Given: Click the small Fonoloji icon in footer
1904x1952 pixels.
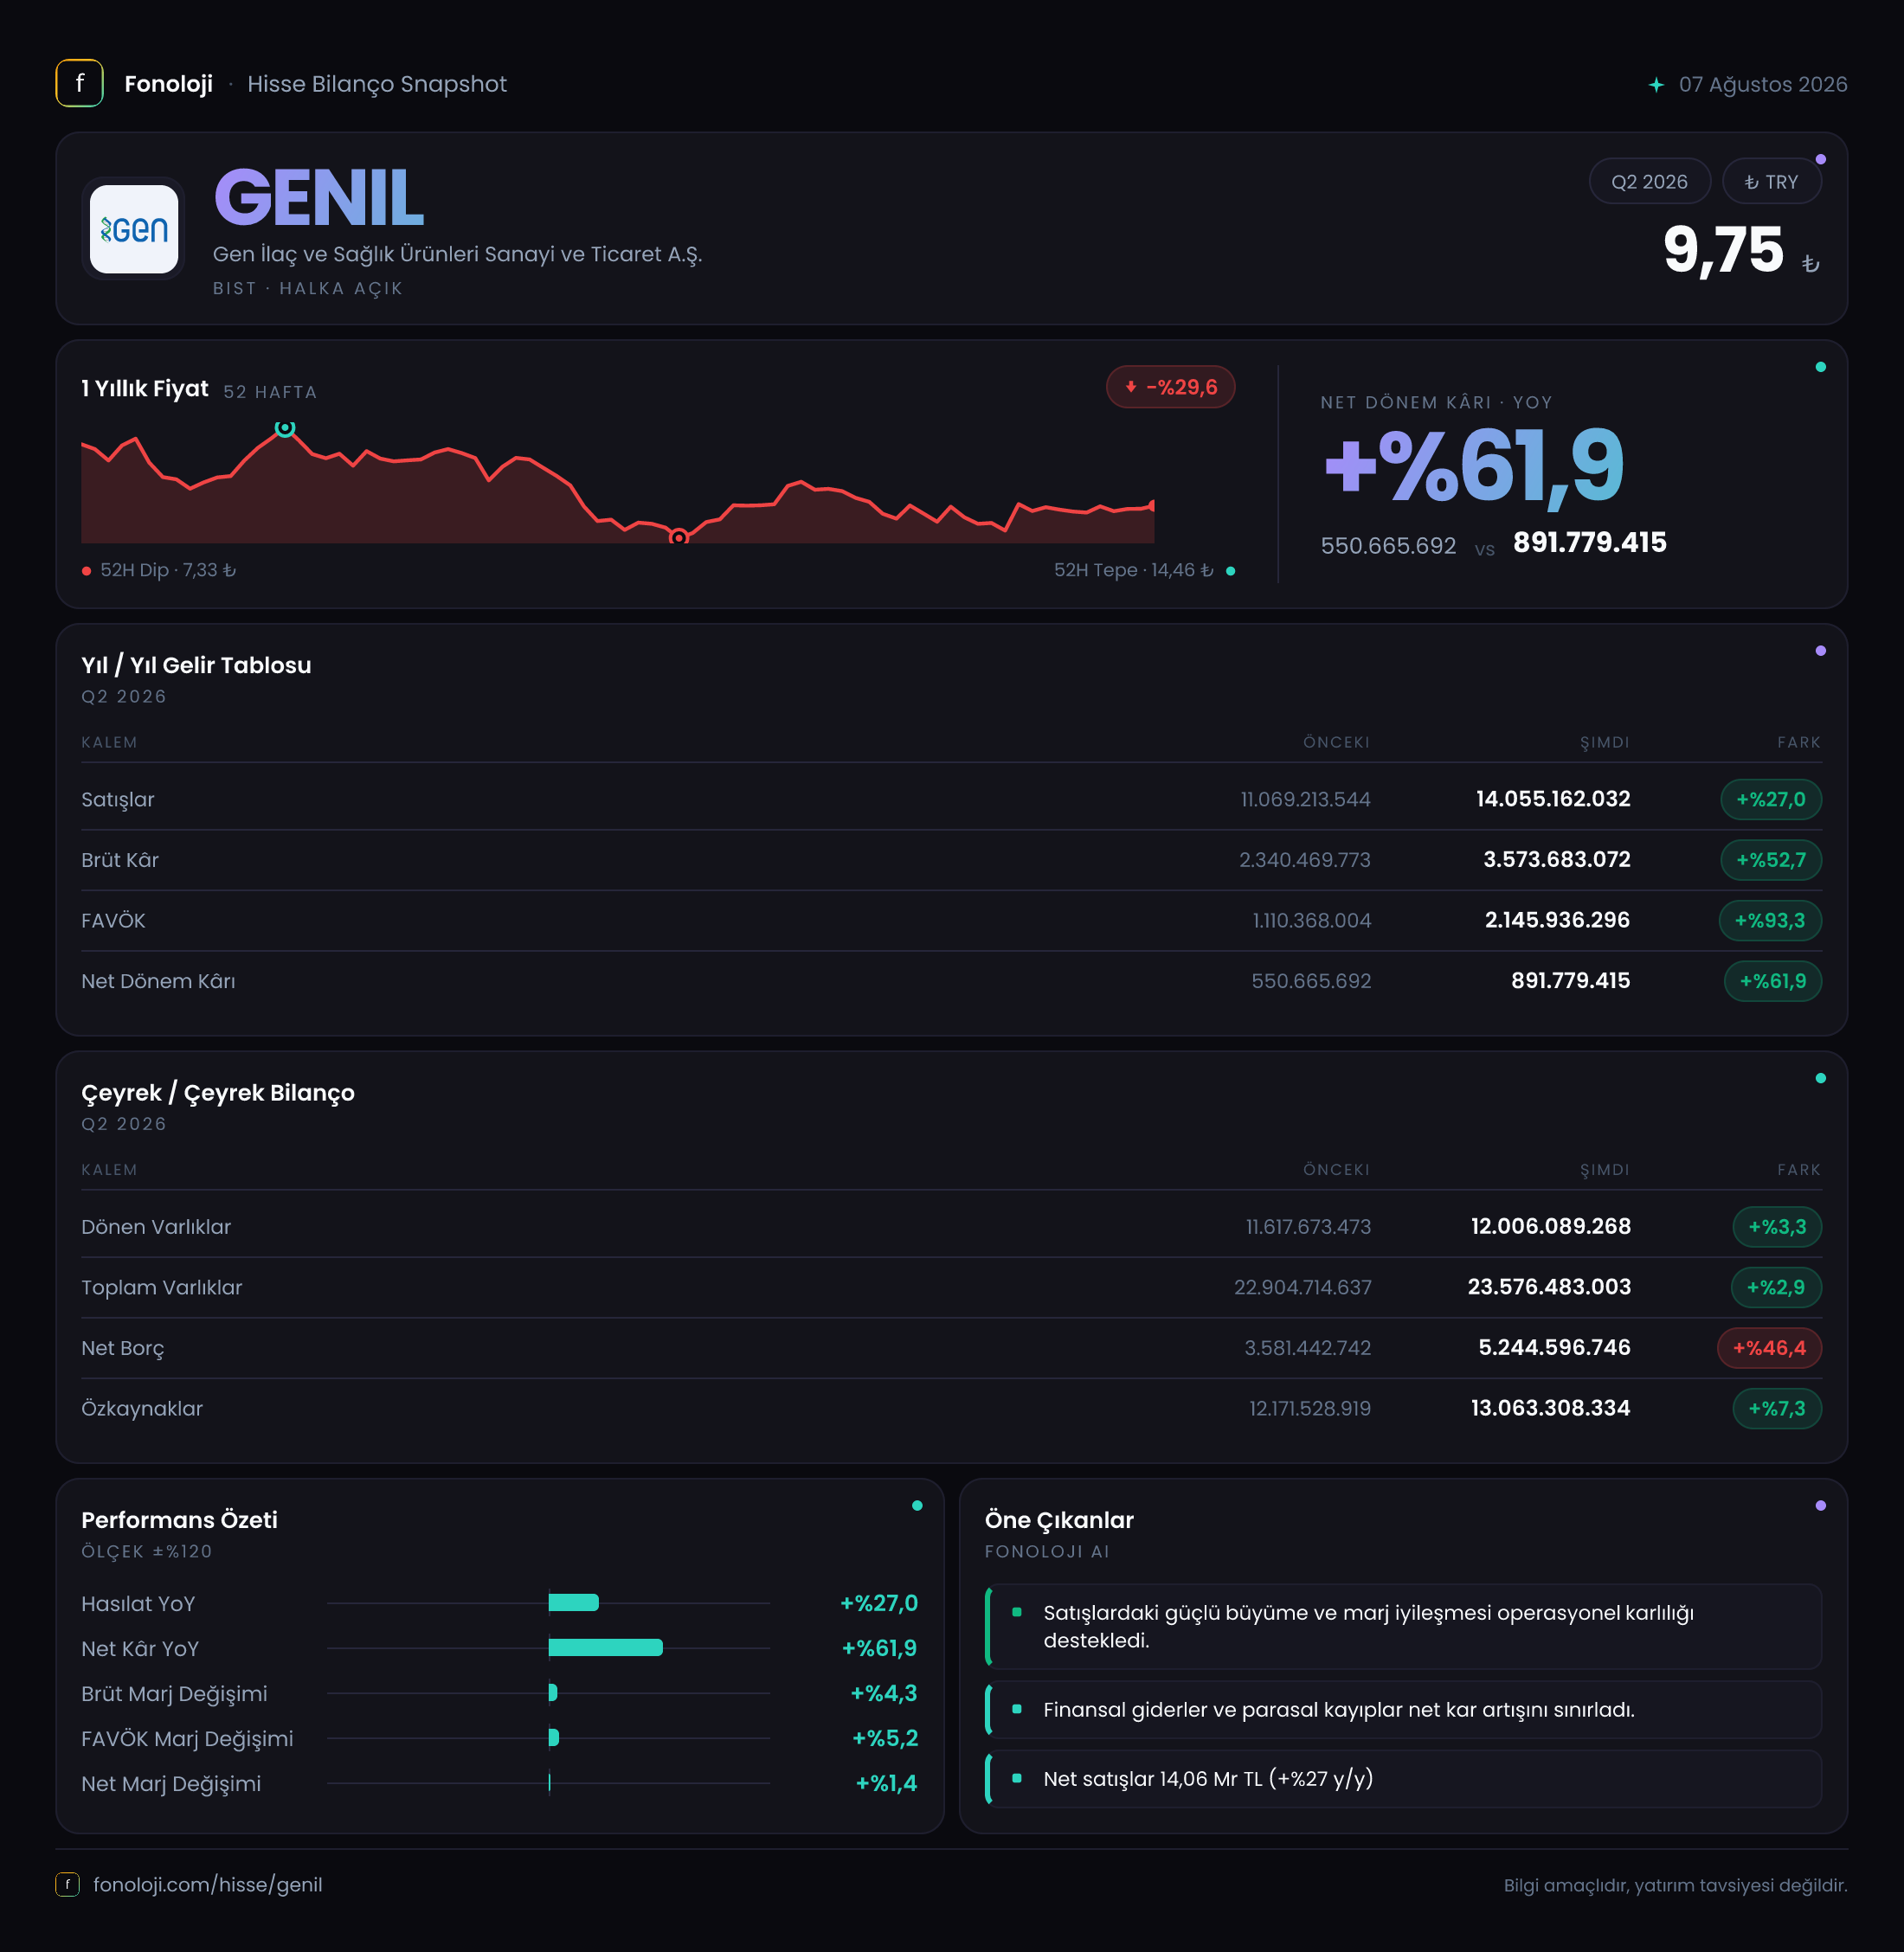Looking at the screenshot, I should tap(67, 1884).
